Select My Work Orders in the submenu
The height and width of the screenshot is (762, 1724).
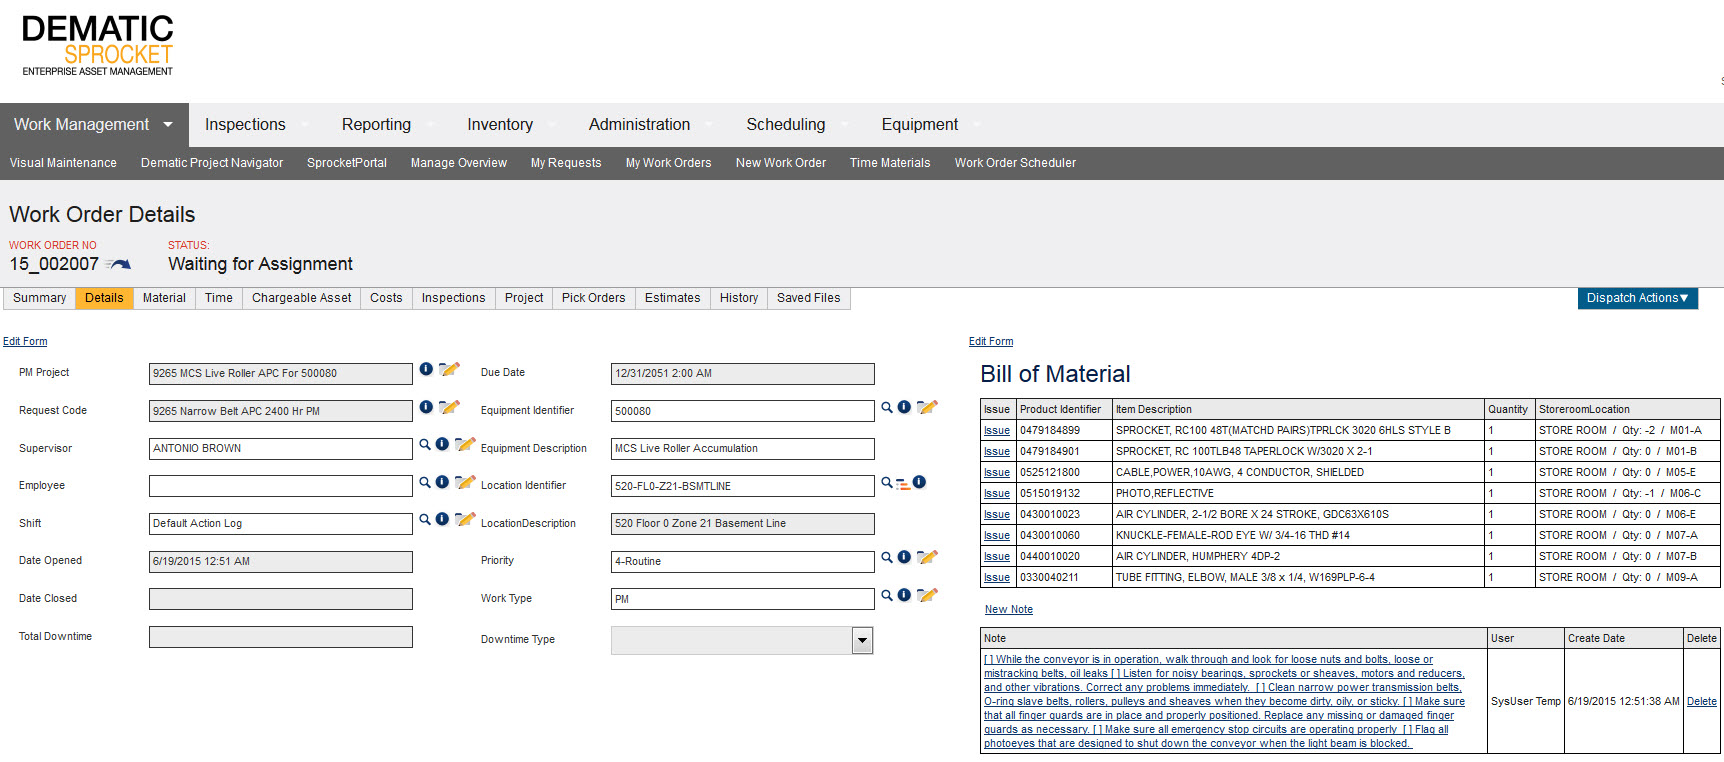tap(669, 163)
